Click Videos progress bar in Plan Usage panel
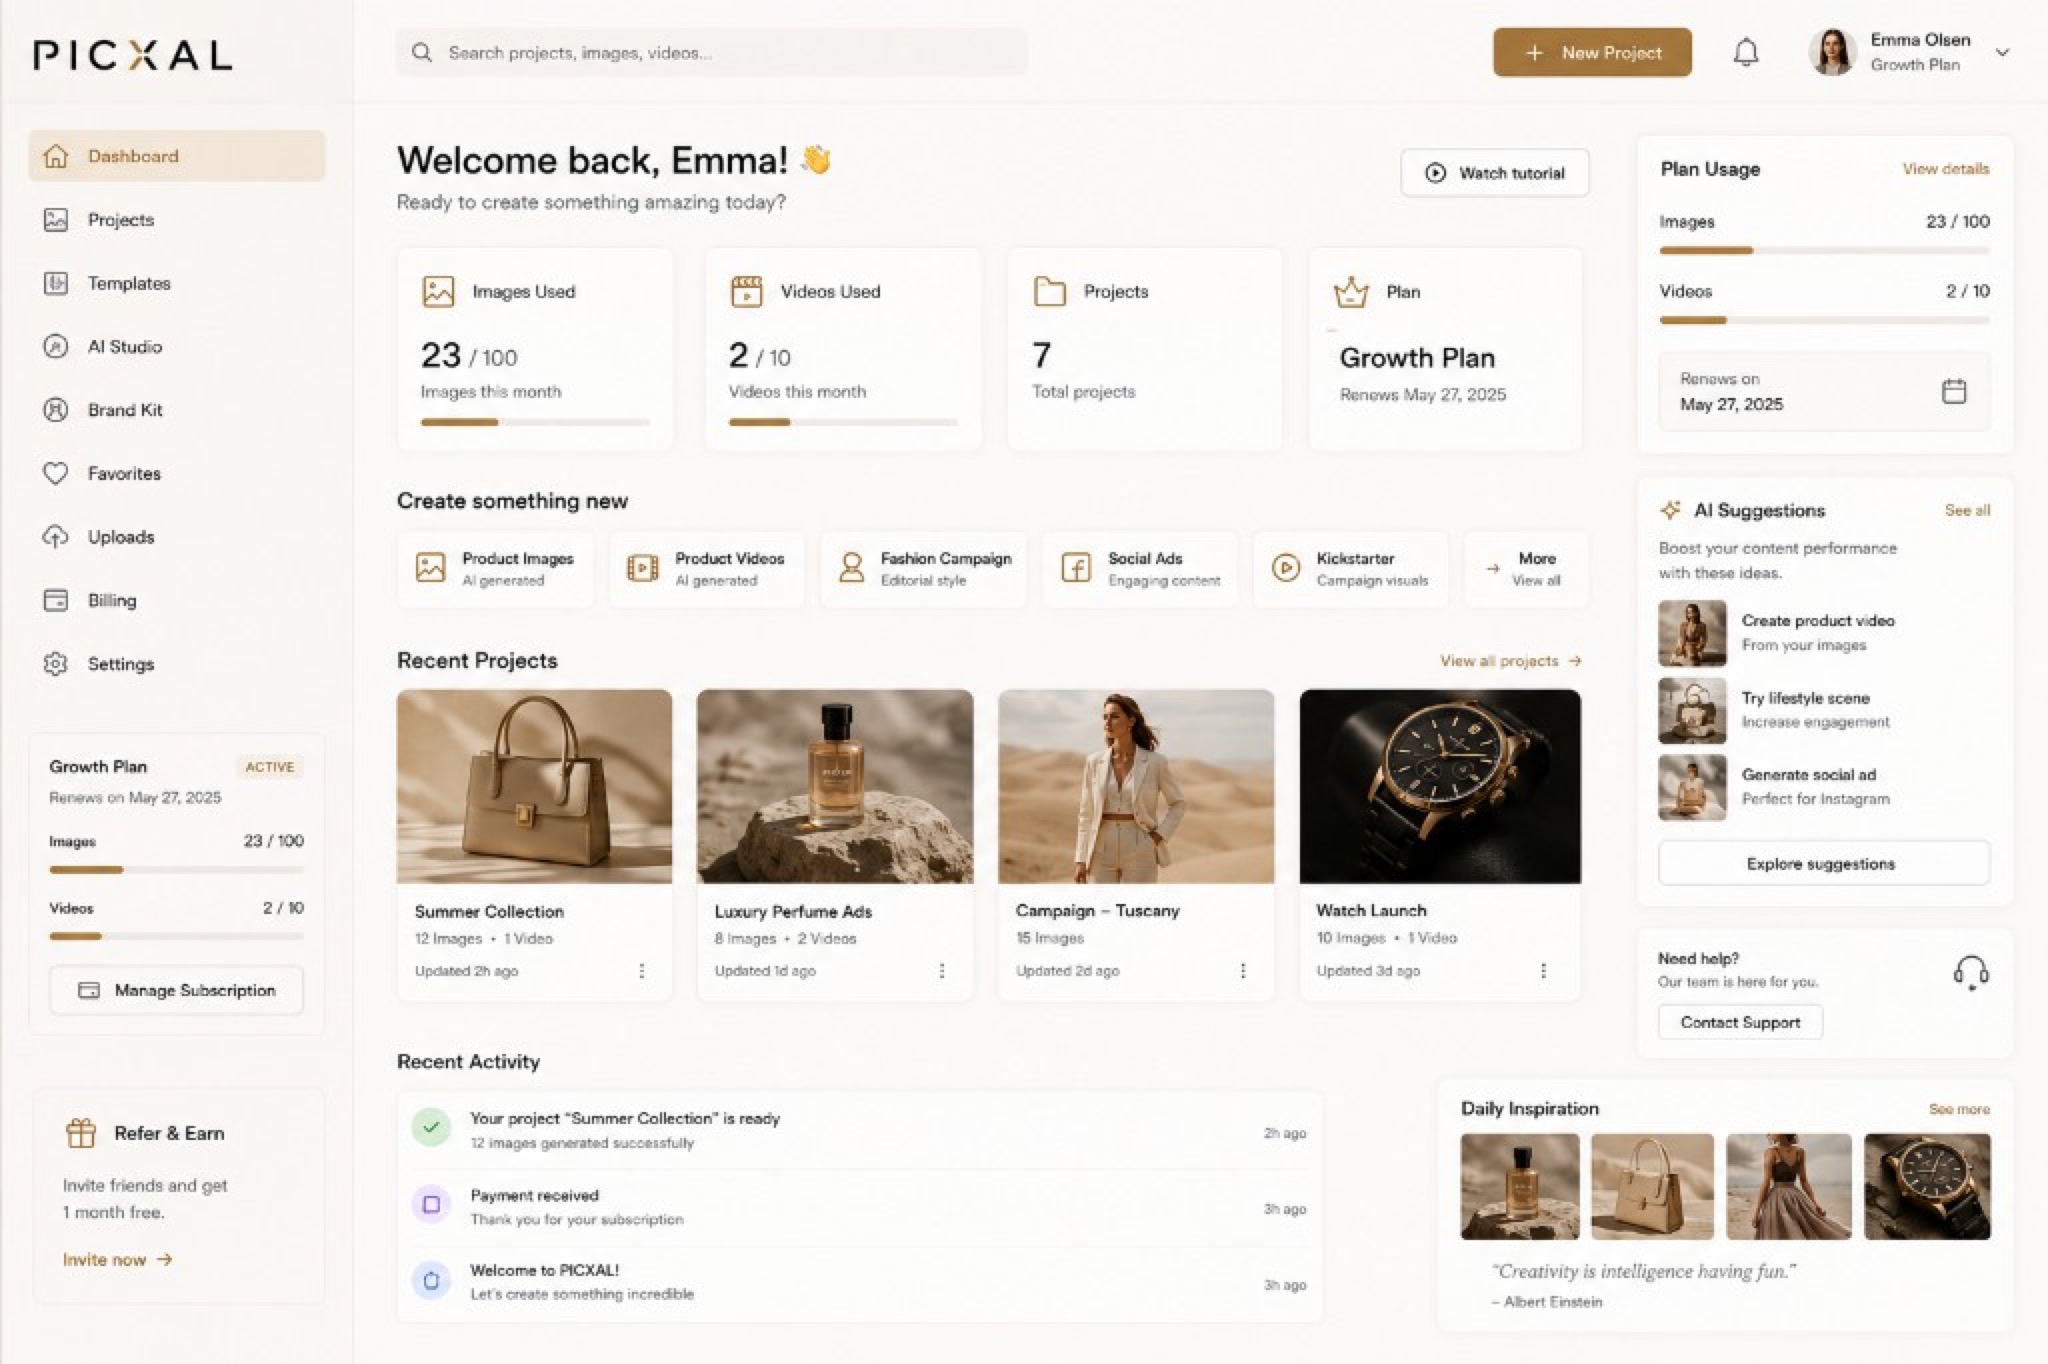Viewport: 2048px width, 1364px height. [1824, 320]
